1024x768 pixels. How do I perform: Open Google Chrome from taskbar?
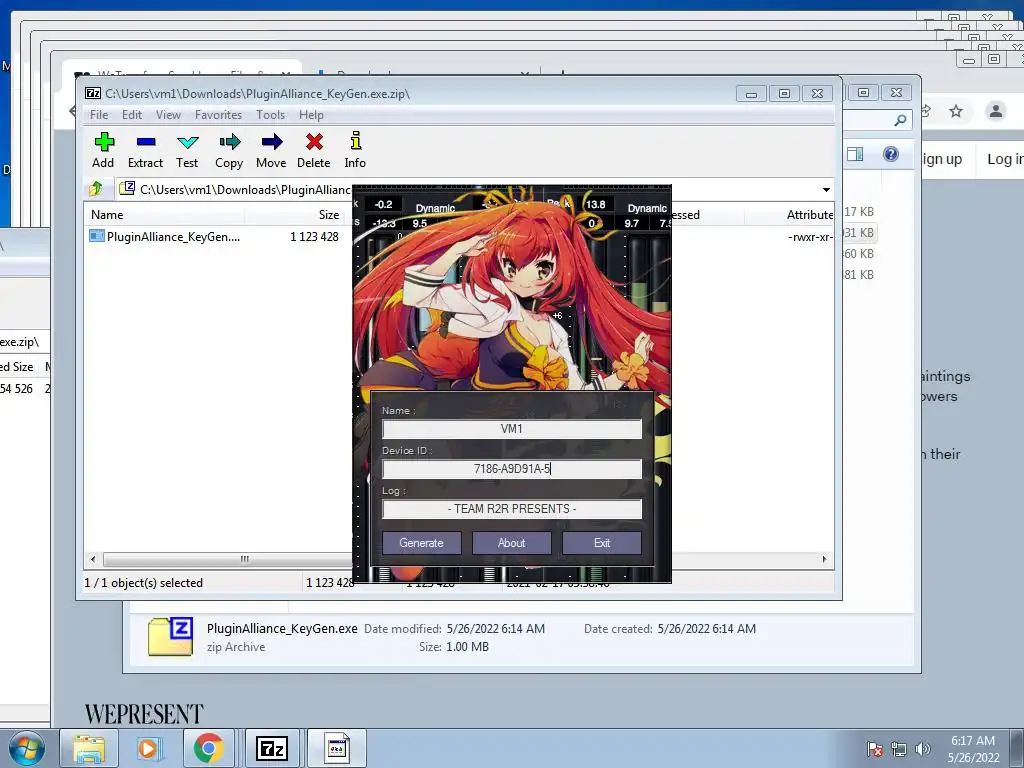point(208,748)
